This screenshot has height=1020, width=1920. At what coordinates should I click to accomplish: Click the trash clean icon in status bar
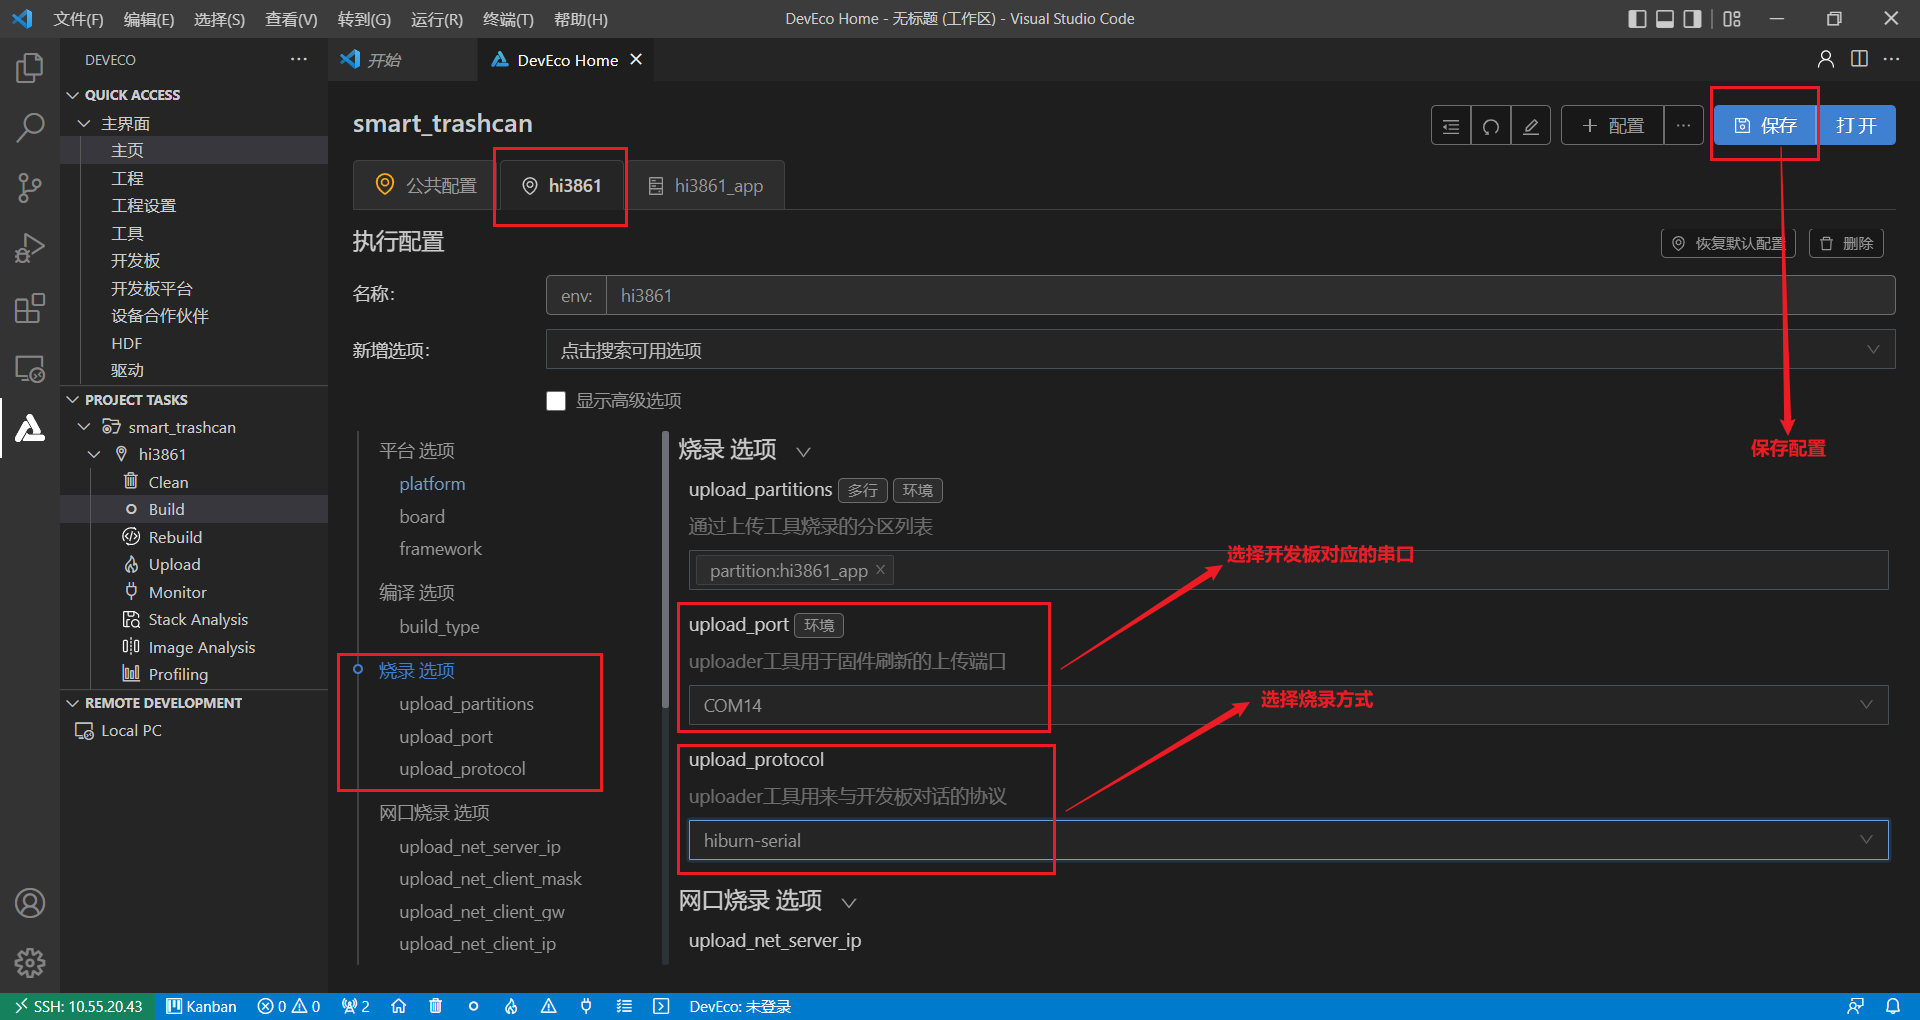(435, 1006)
